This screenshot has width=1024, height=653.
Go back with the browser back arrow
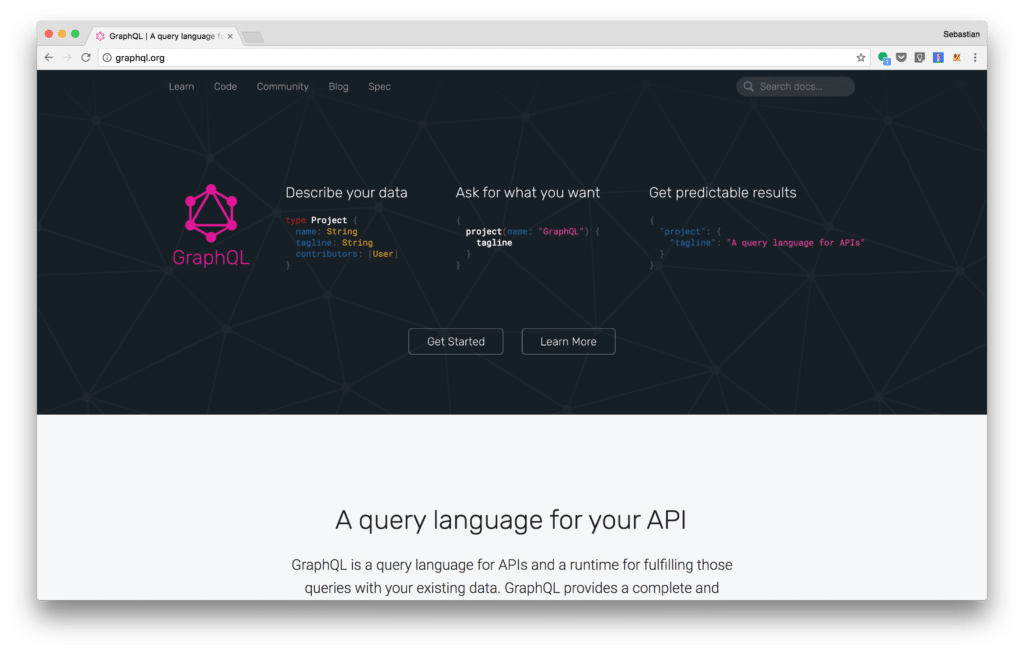point(49,57)
